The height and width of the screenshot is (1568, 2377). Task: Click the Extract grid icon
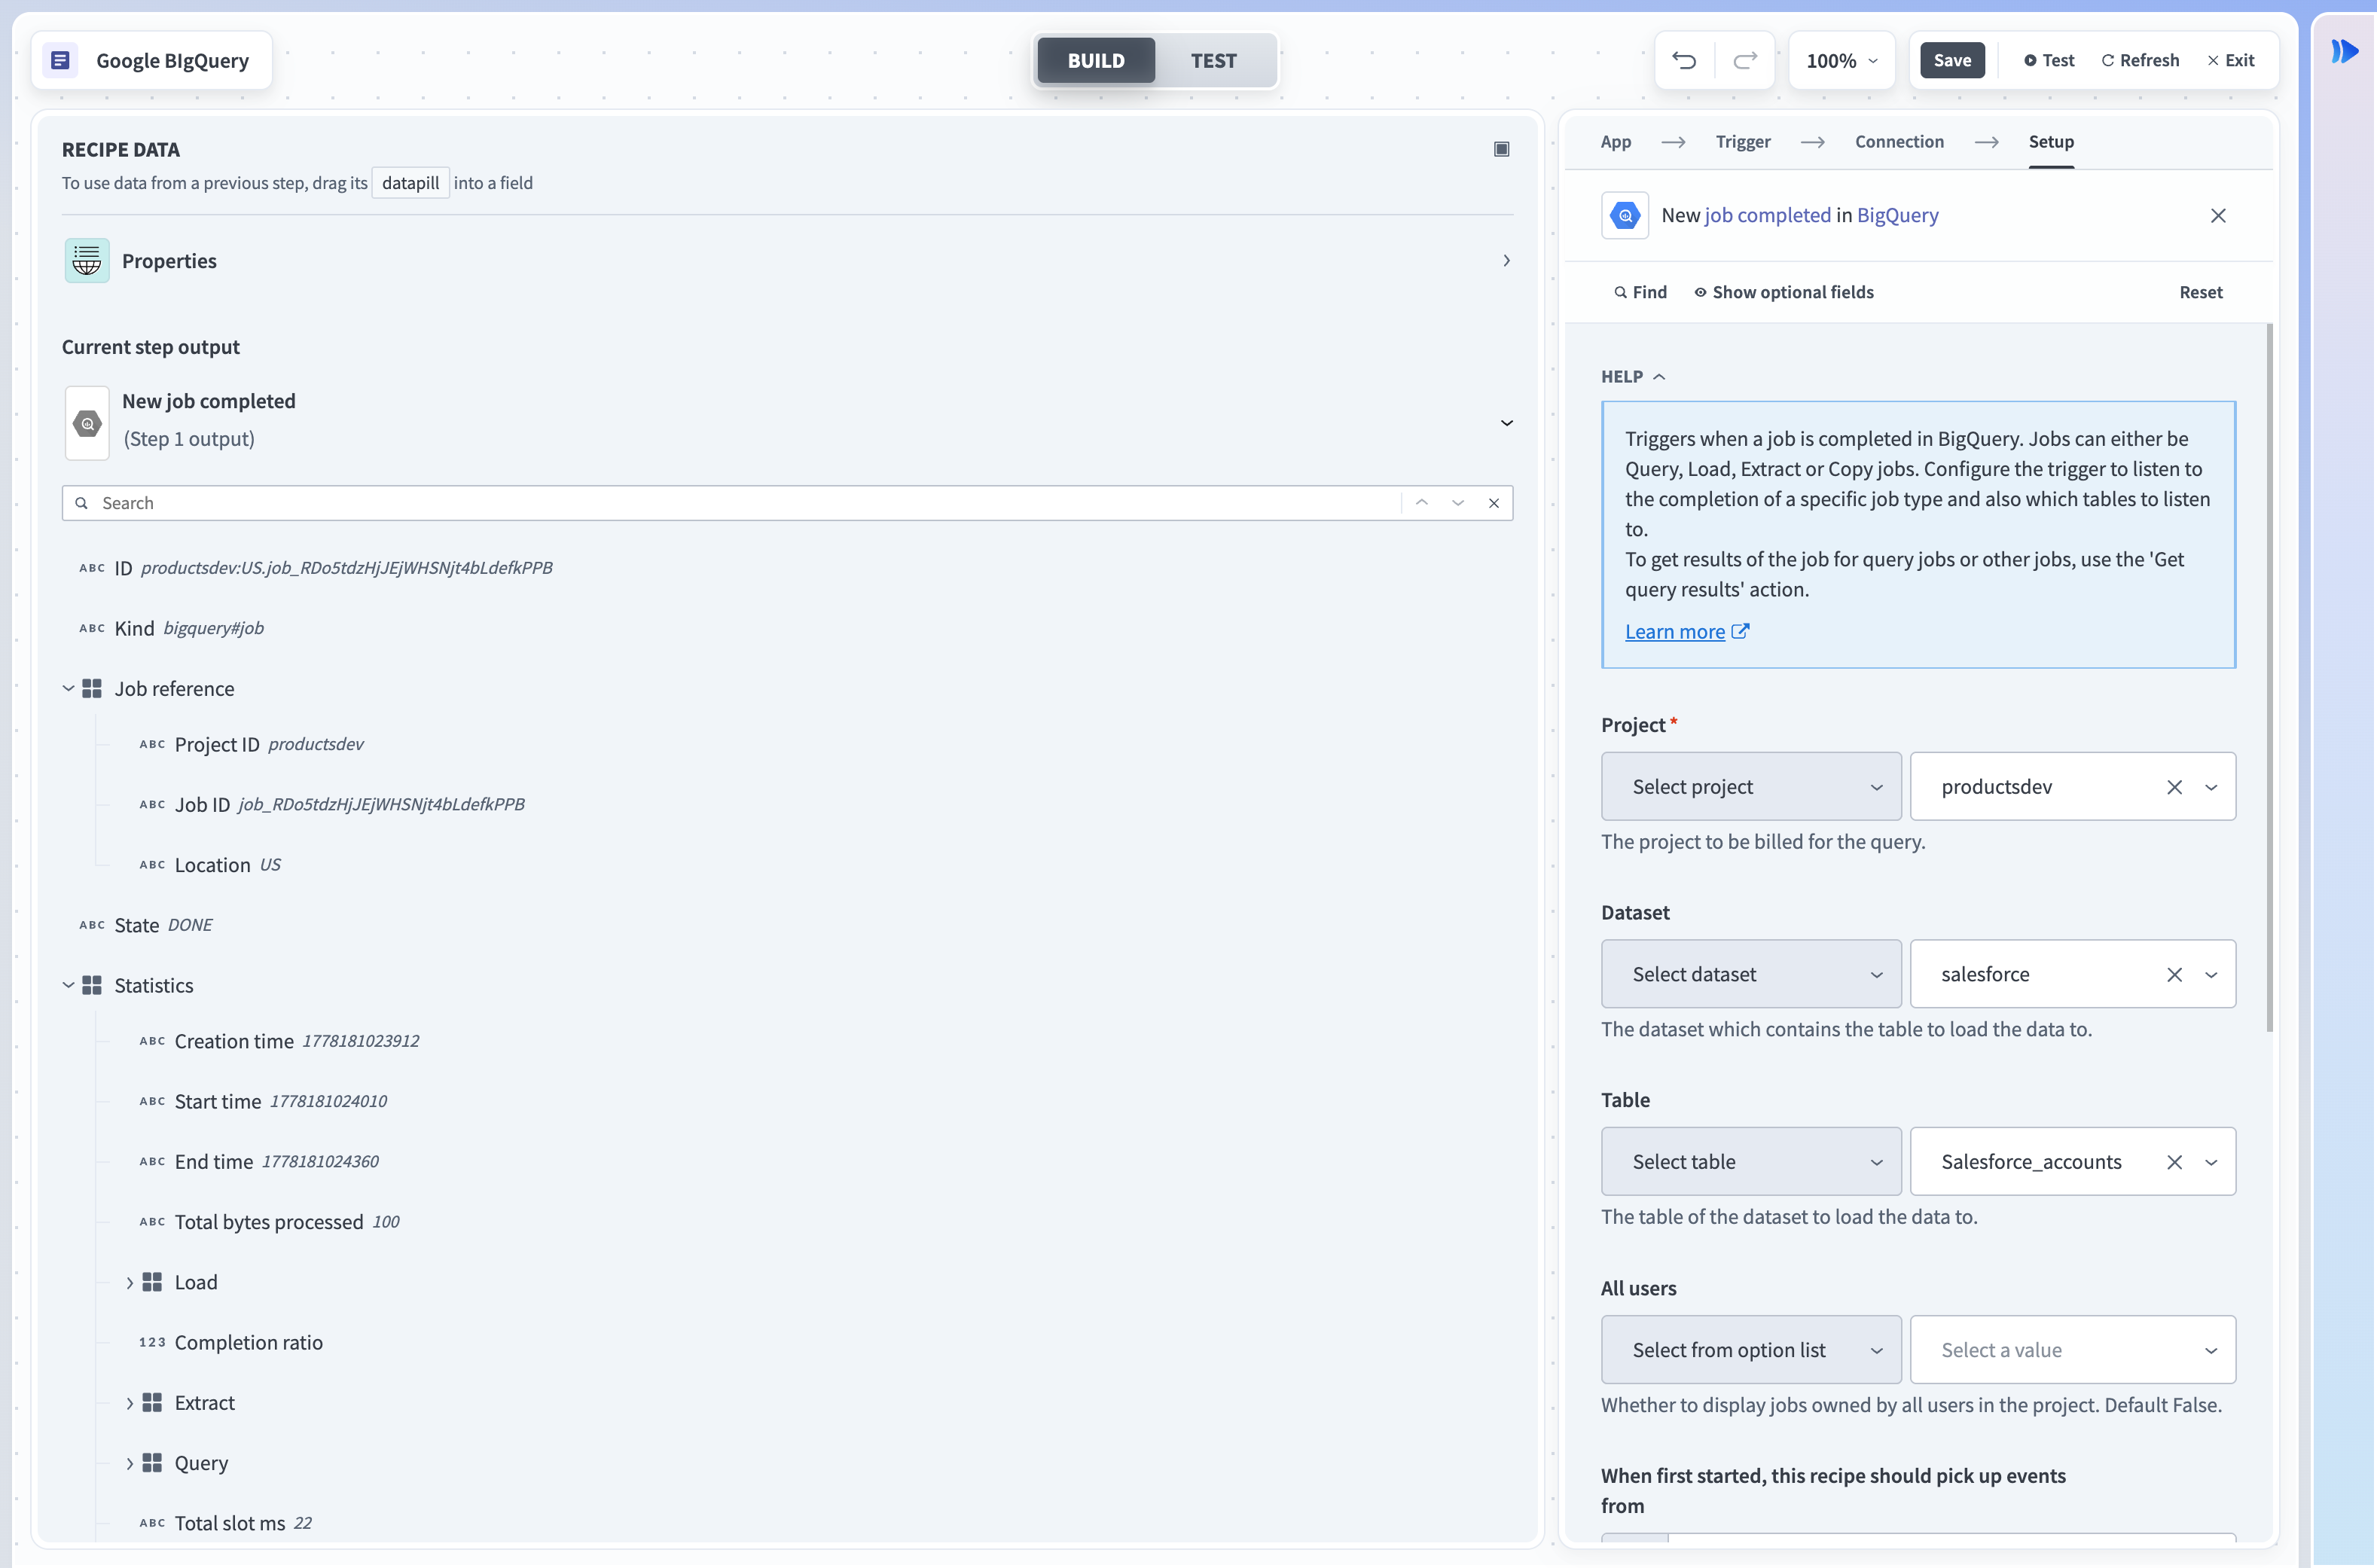pos(152,1403)
